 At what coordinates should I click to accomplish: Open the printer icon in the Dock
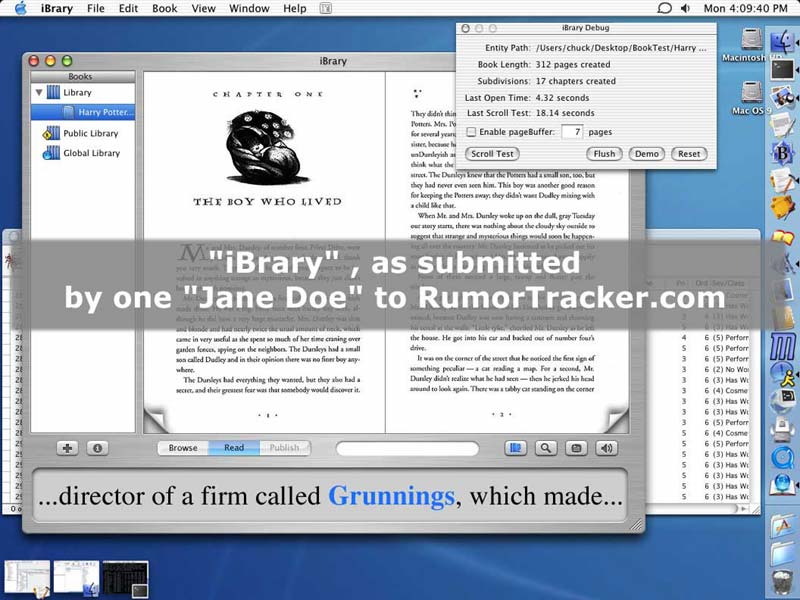(x=783, y=430)
